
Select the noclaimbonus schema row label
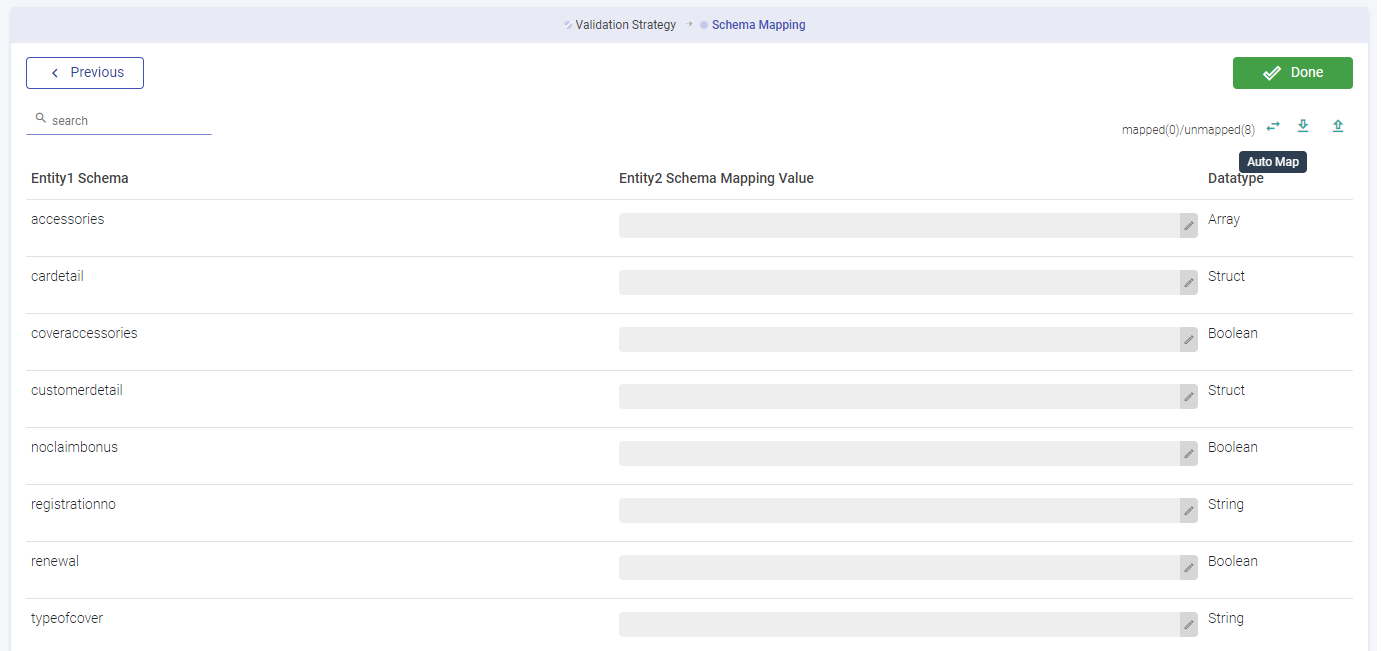coord(74,447)
